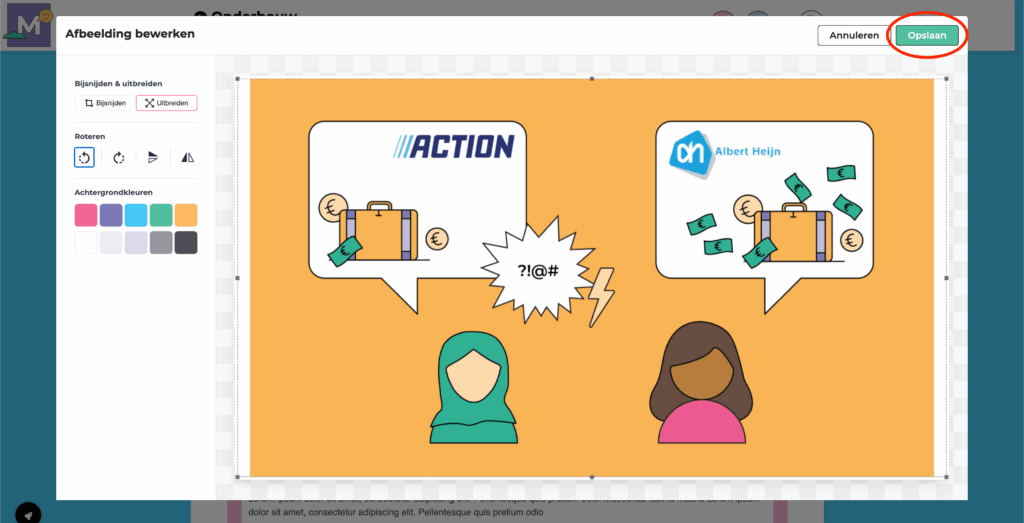
Task: Click the top-middle resize handle
Action: [592, 79]
